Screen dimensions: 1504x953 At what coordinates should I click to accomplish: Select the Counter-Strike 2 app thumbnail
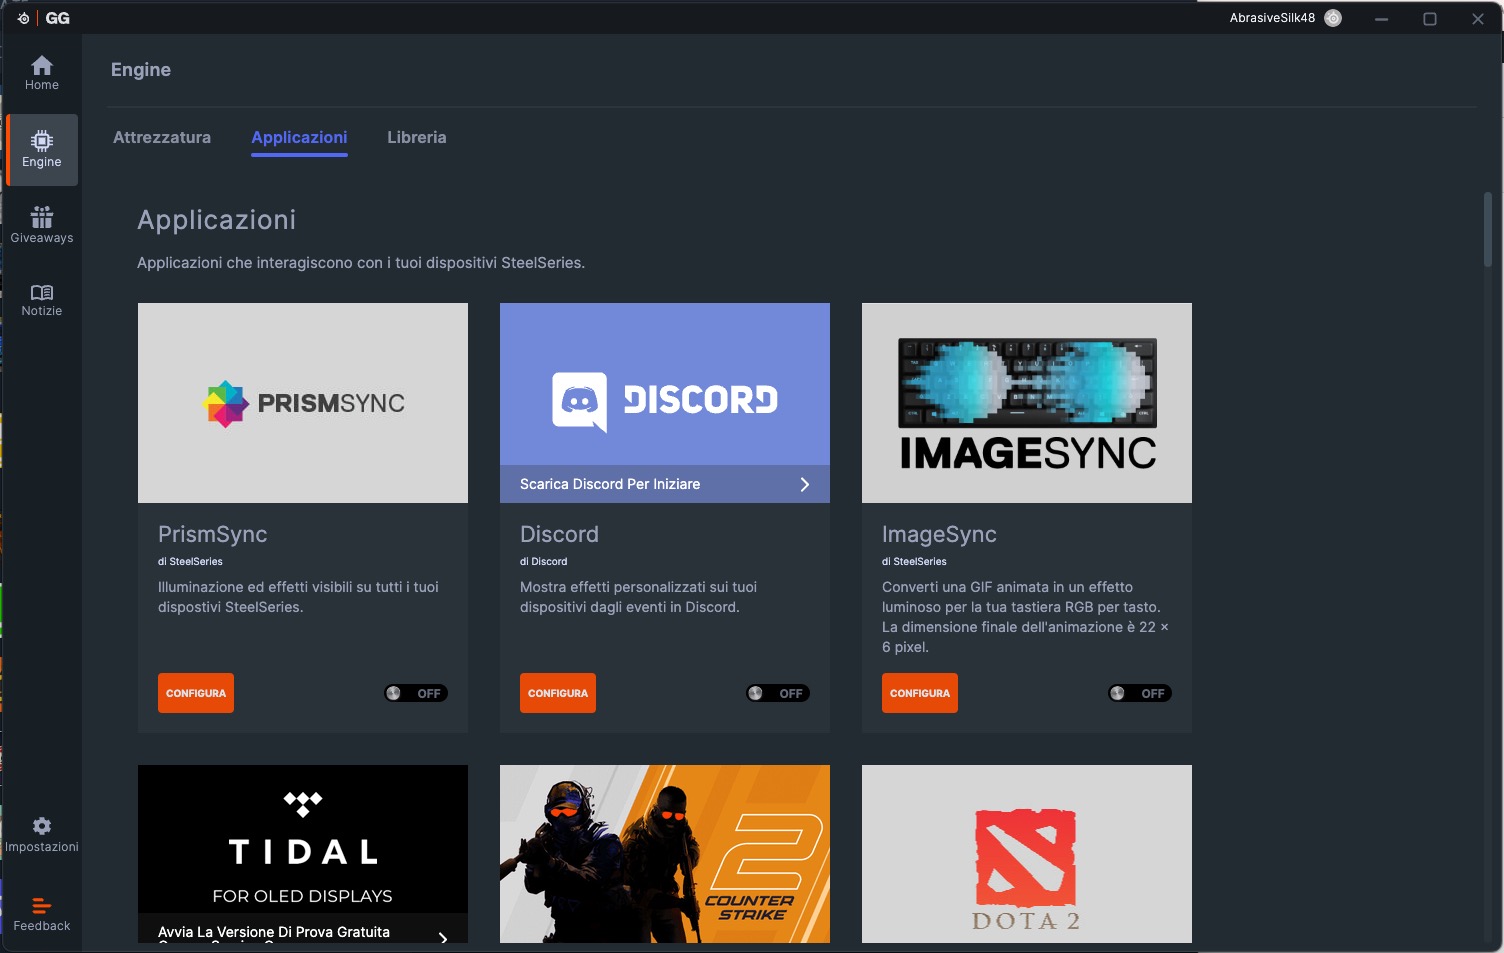coord(665,853)
